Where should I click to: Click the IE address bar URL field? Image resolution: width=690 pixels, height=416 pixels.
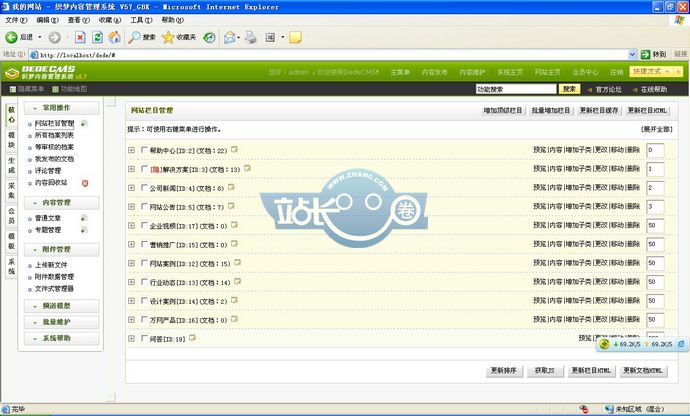pyautogui.click(x=329, y=55)
